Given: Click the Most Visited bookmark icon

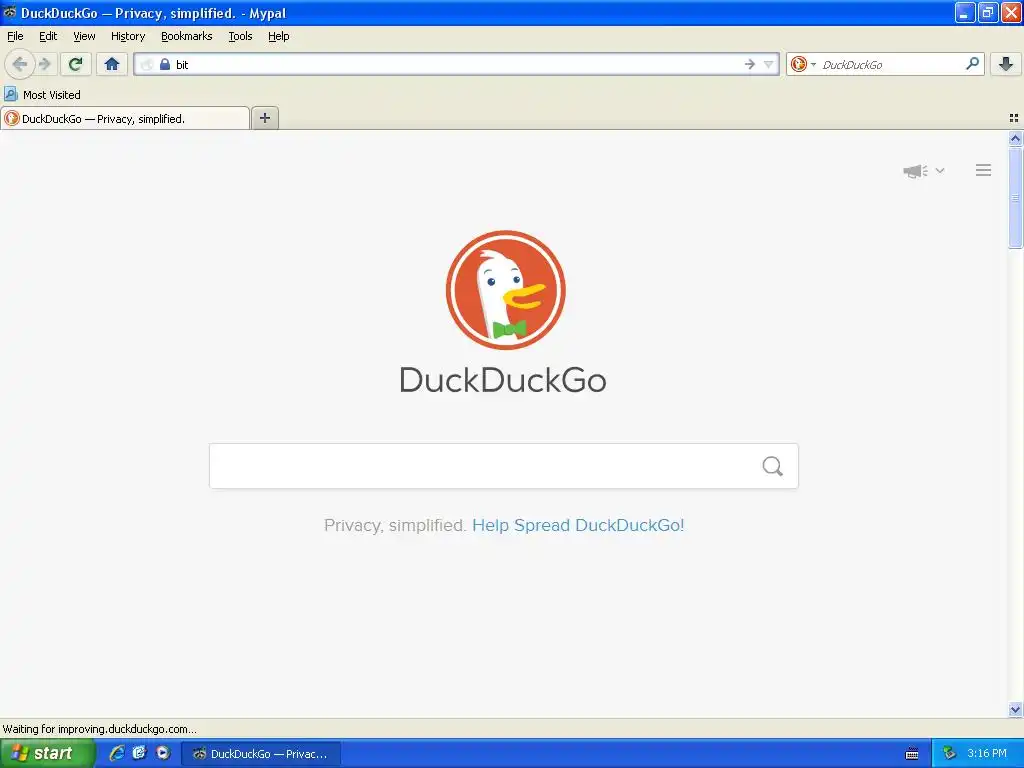Looking at the screenshot, I should [x=10, y=95].
